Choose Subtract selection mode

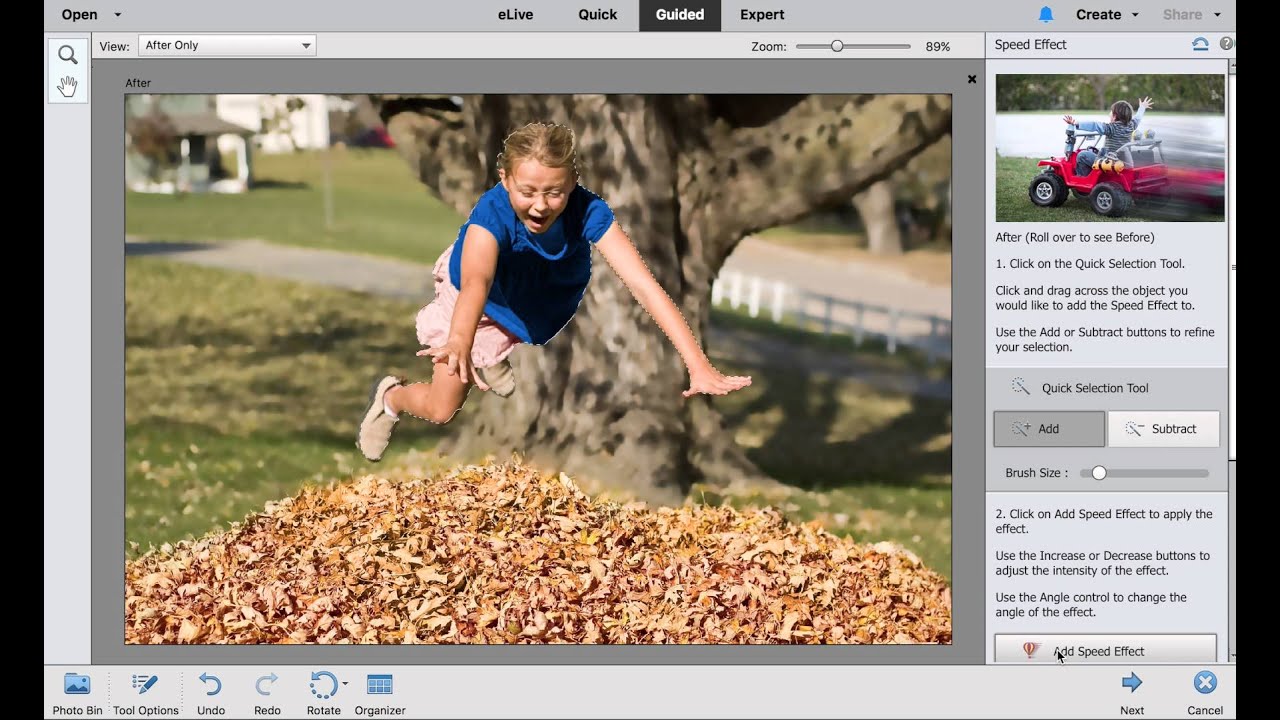click(x=1164, y=428)
